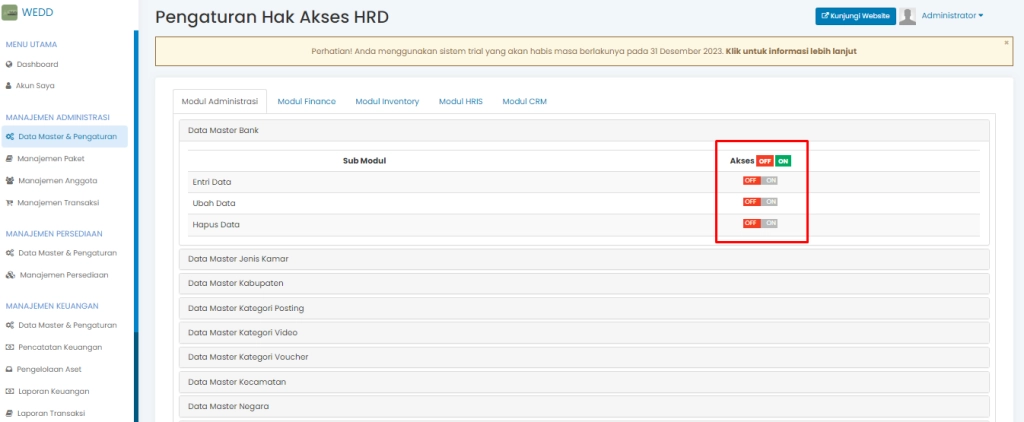The image size is (1024, 422).
Task: Open Pencatatan Keuangan in sidebar
Action: click(60, 347)
